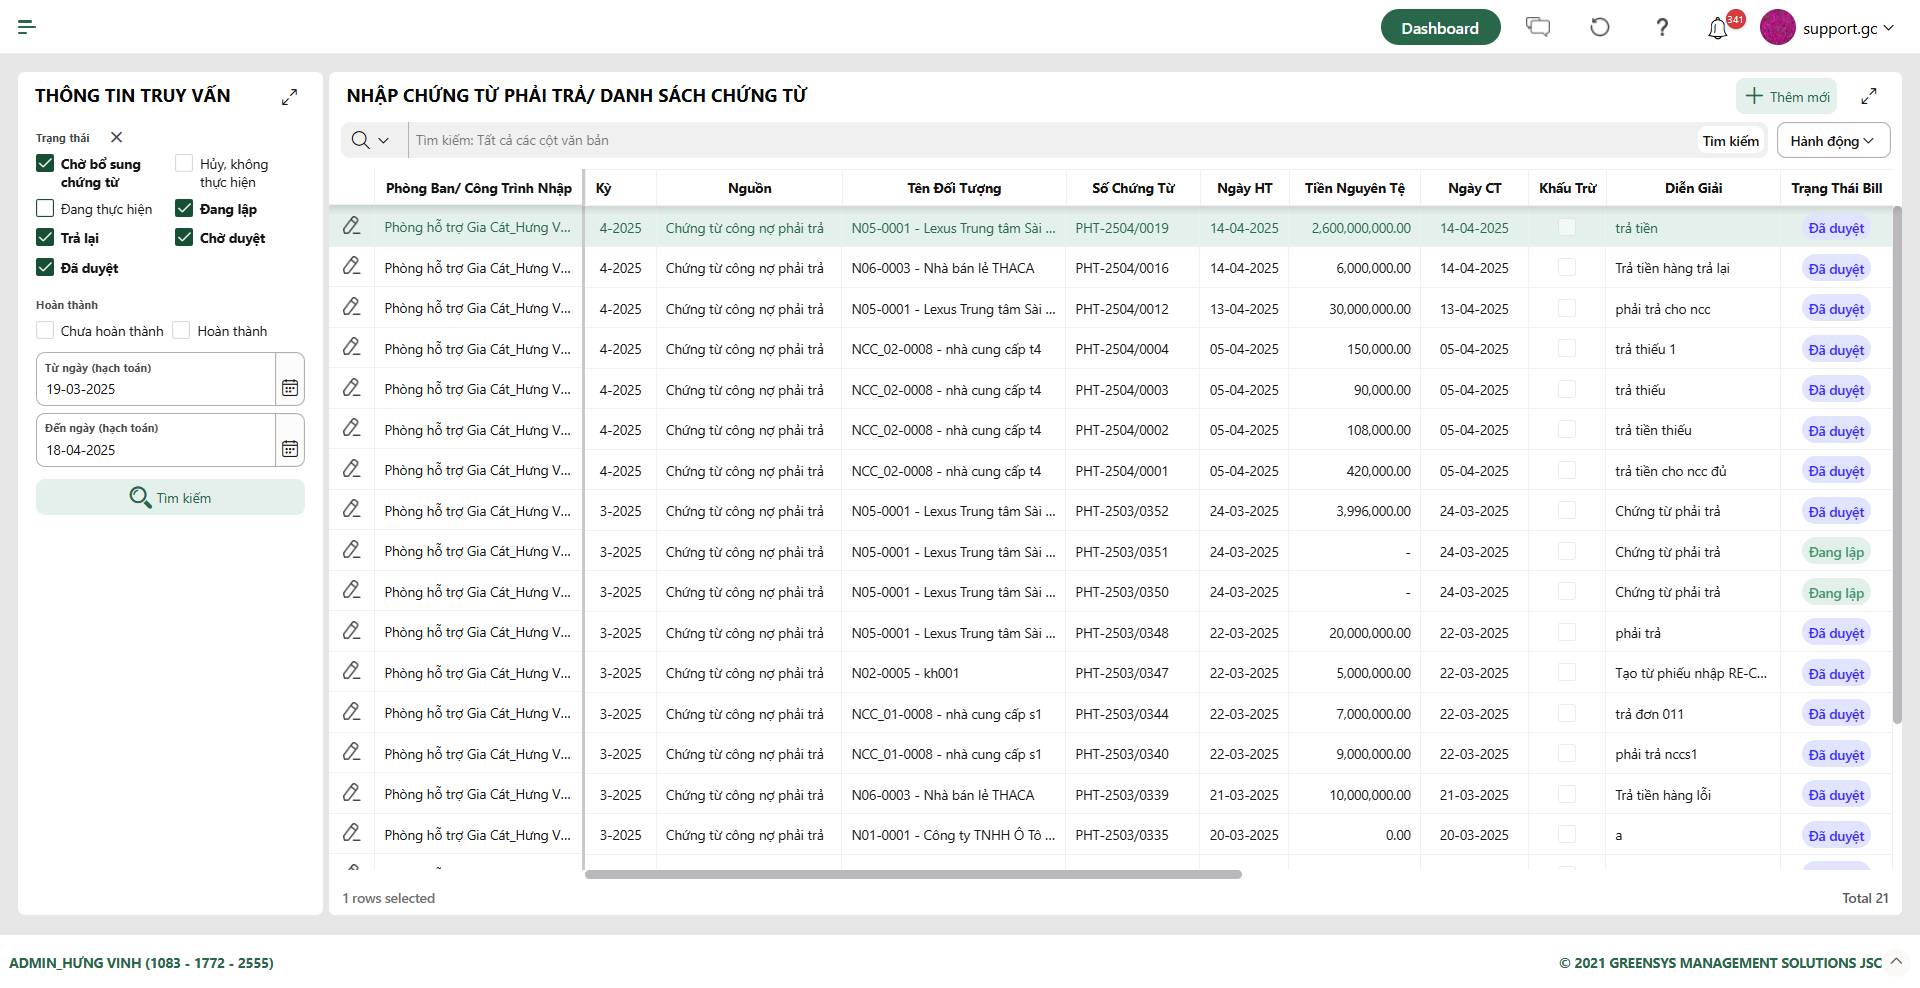Go to the Dashboard
The height and width of the screenshot is (988, 1920).
tap(1440, 28)
